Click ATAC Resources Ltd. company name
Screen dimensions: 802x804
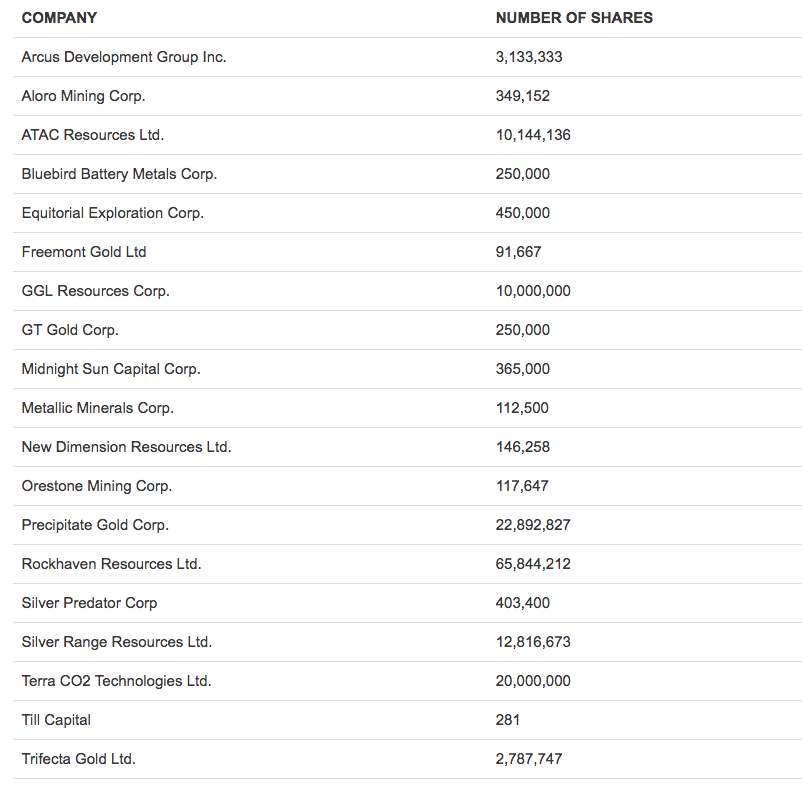93,135
